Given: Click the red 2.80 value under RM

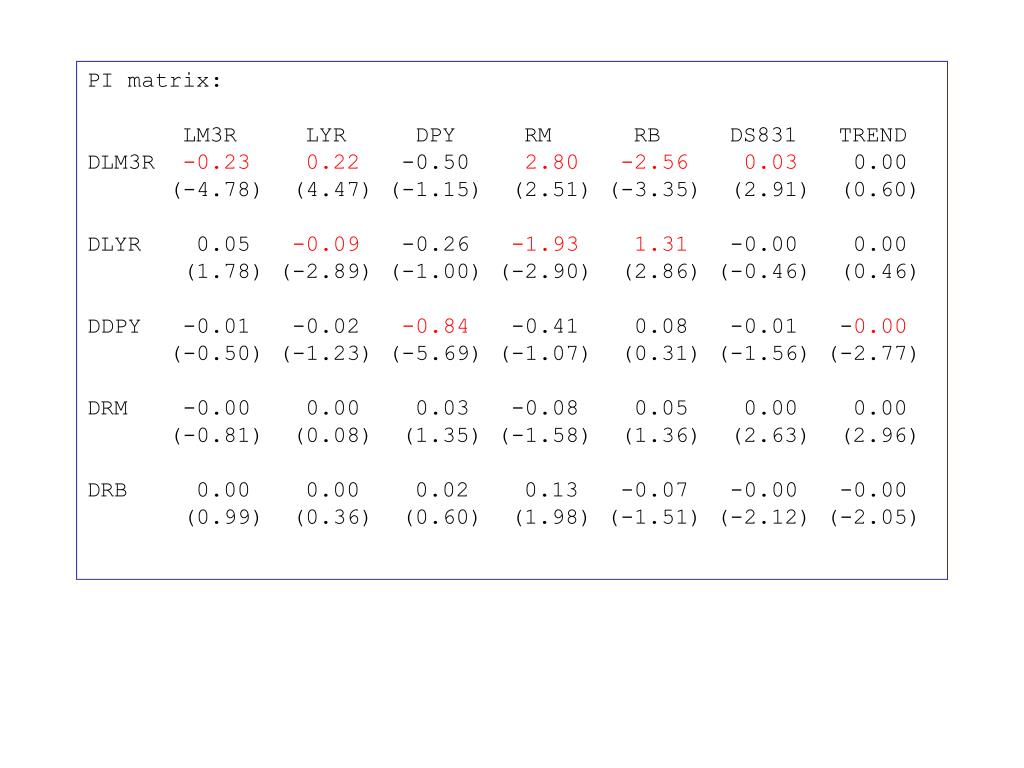Looking at the screenshot, I should [x=551, y=163].
